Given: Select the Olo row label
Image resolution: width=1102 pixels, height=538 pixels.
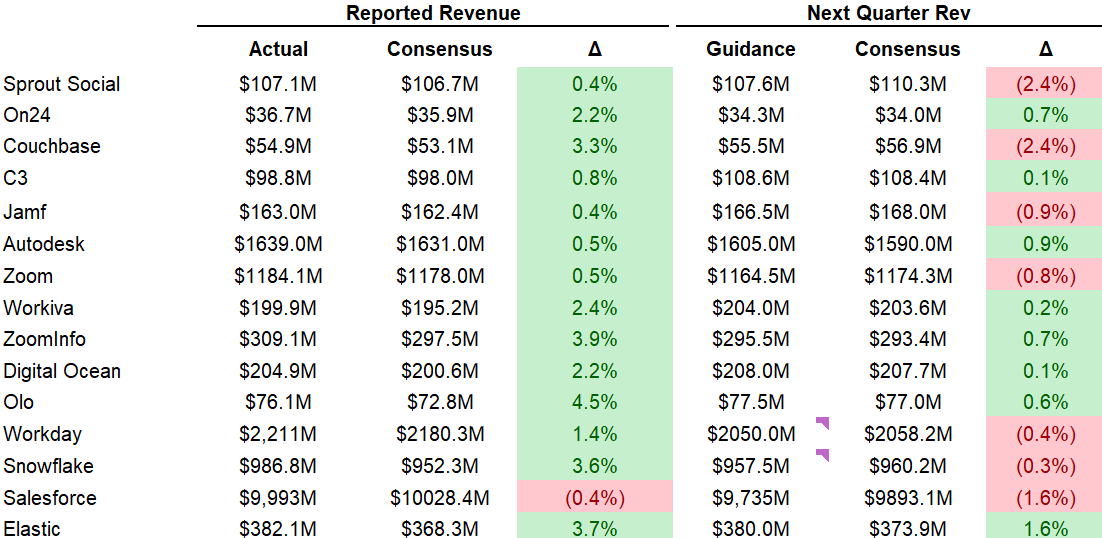Looking at the screenshot, I should [18, 402].
